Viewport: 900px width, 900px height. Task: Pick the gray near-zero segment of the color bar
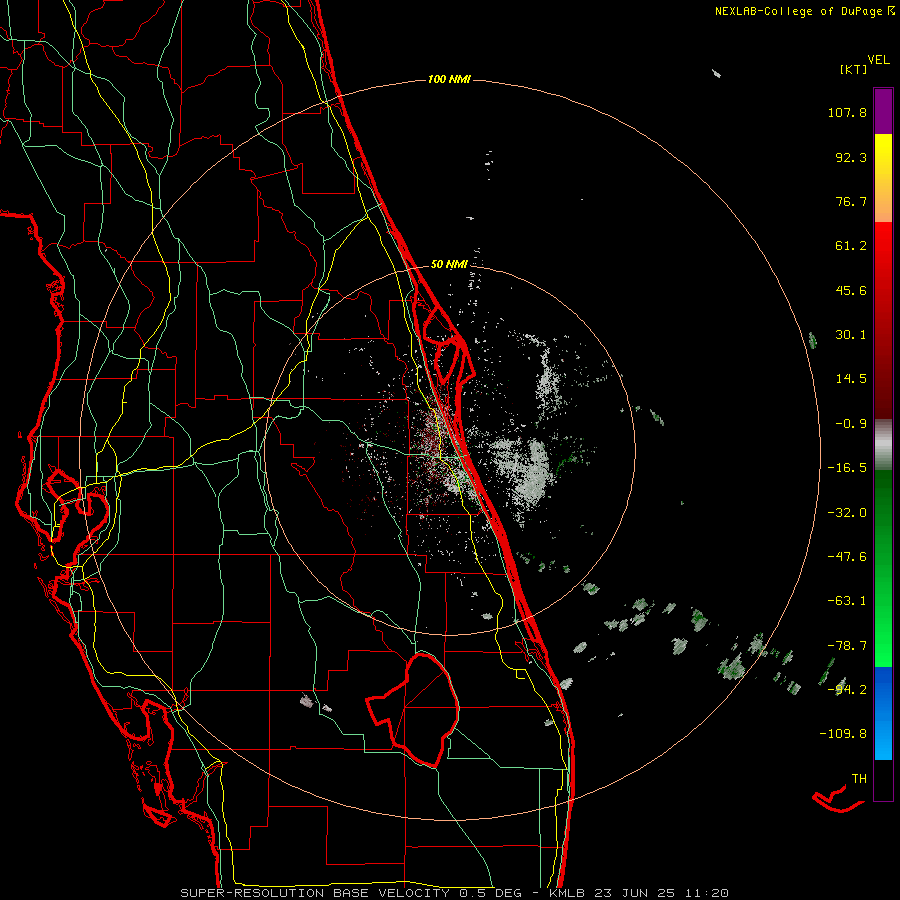[x=883, y=445]
